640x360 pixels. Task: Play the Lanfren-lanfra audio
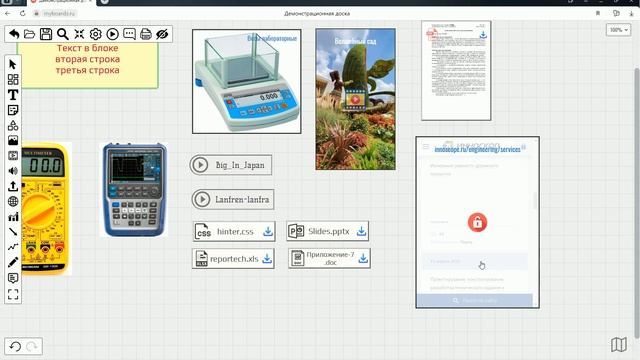coord(202,200)
